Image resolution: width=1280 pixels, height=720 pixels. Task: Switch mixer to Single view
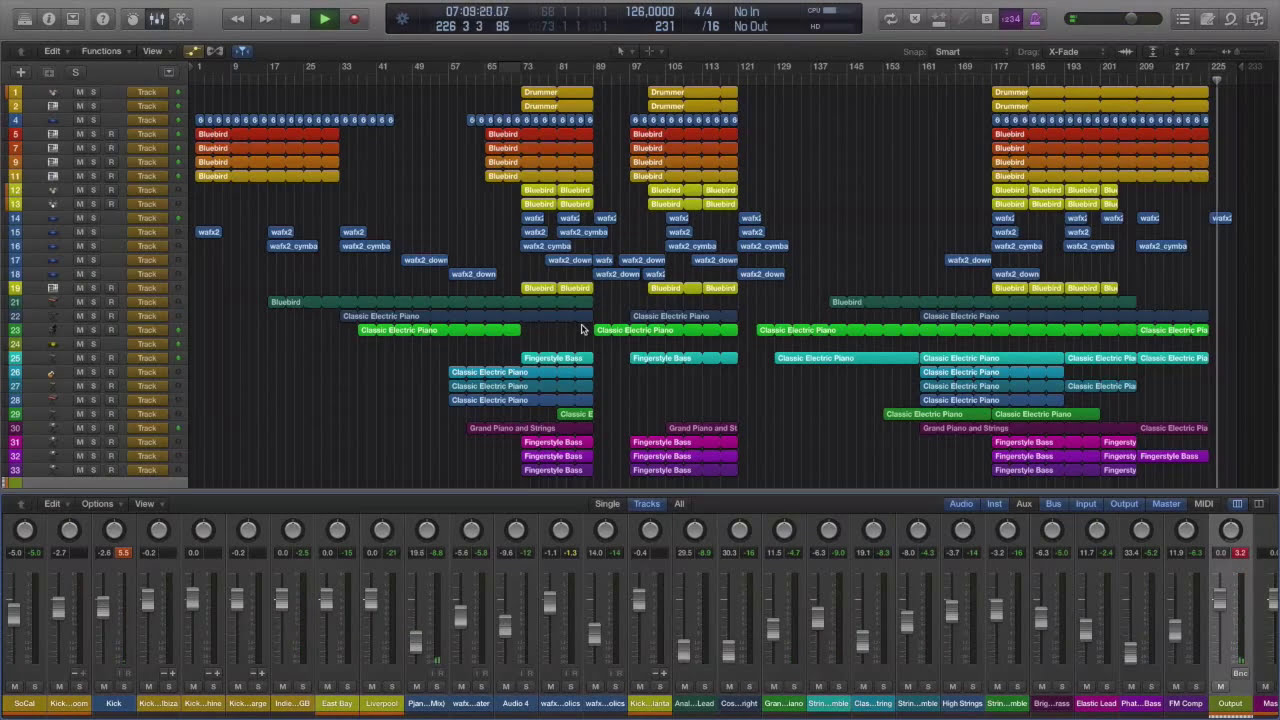(x=607, y=504)
